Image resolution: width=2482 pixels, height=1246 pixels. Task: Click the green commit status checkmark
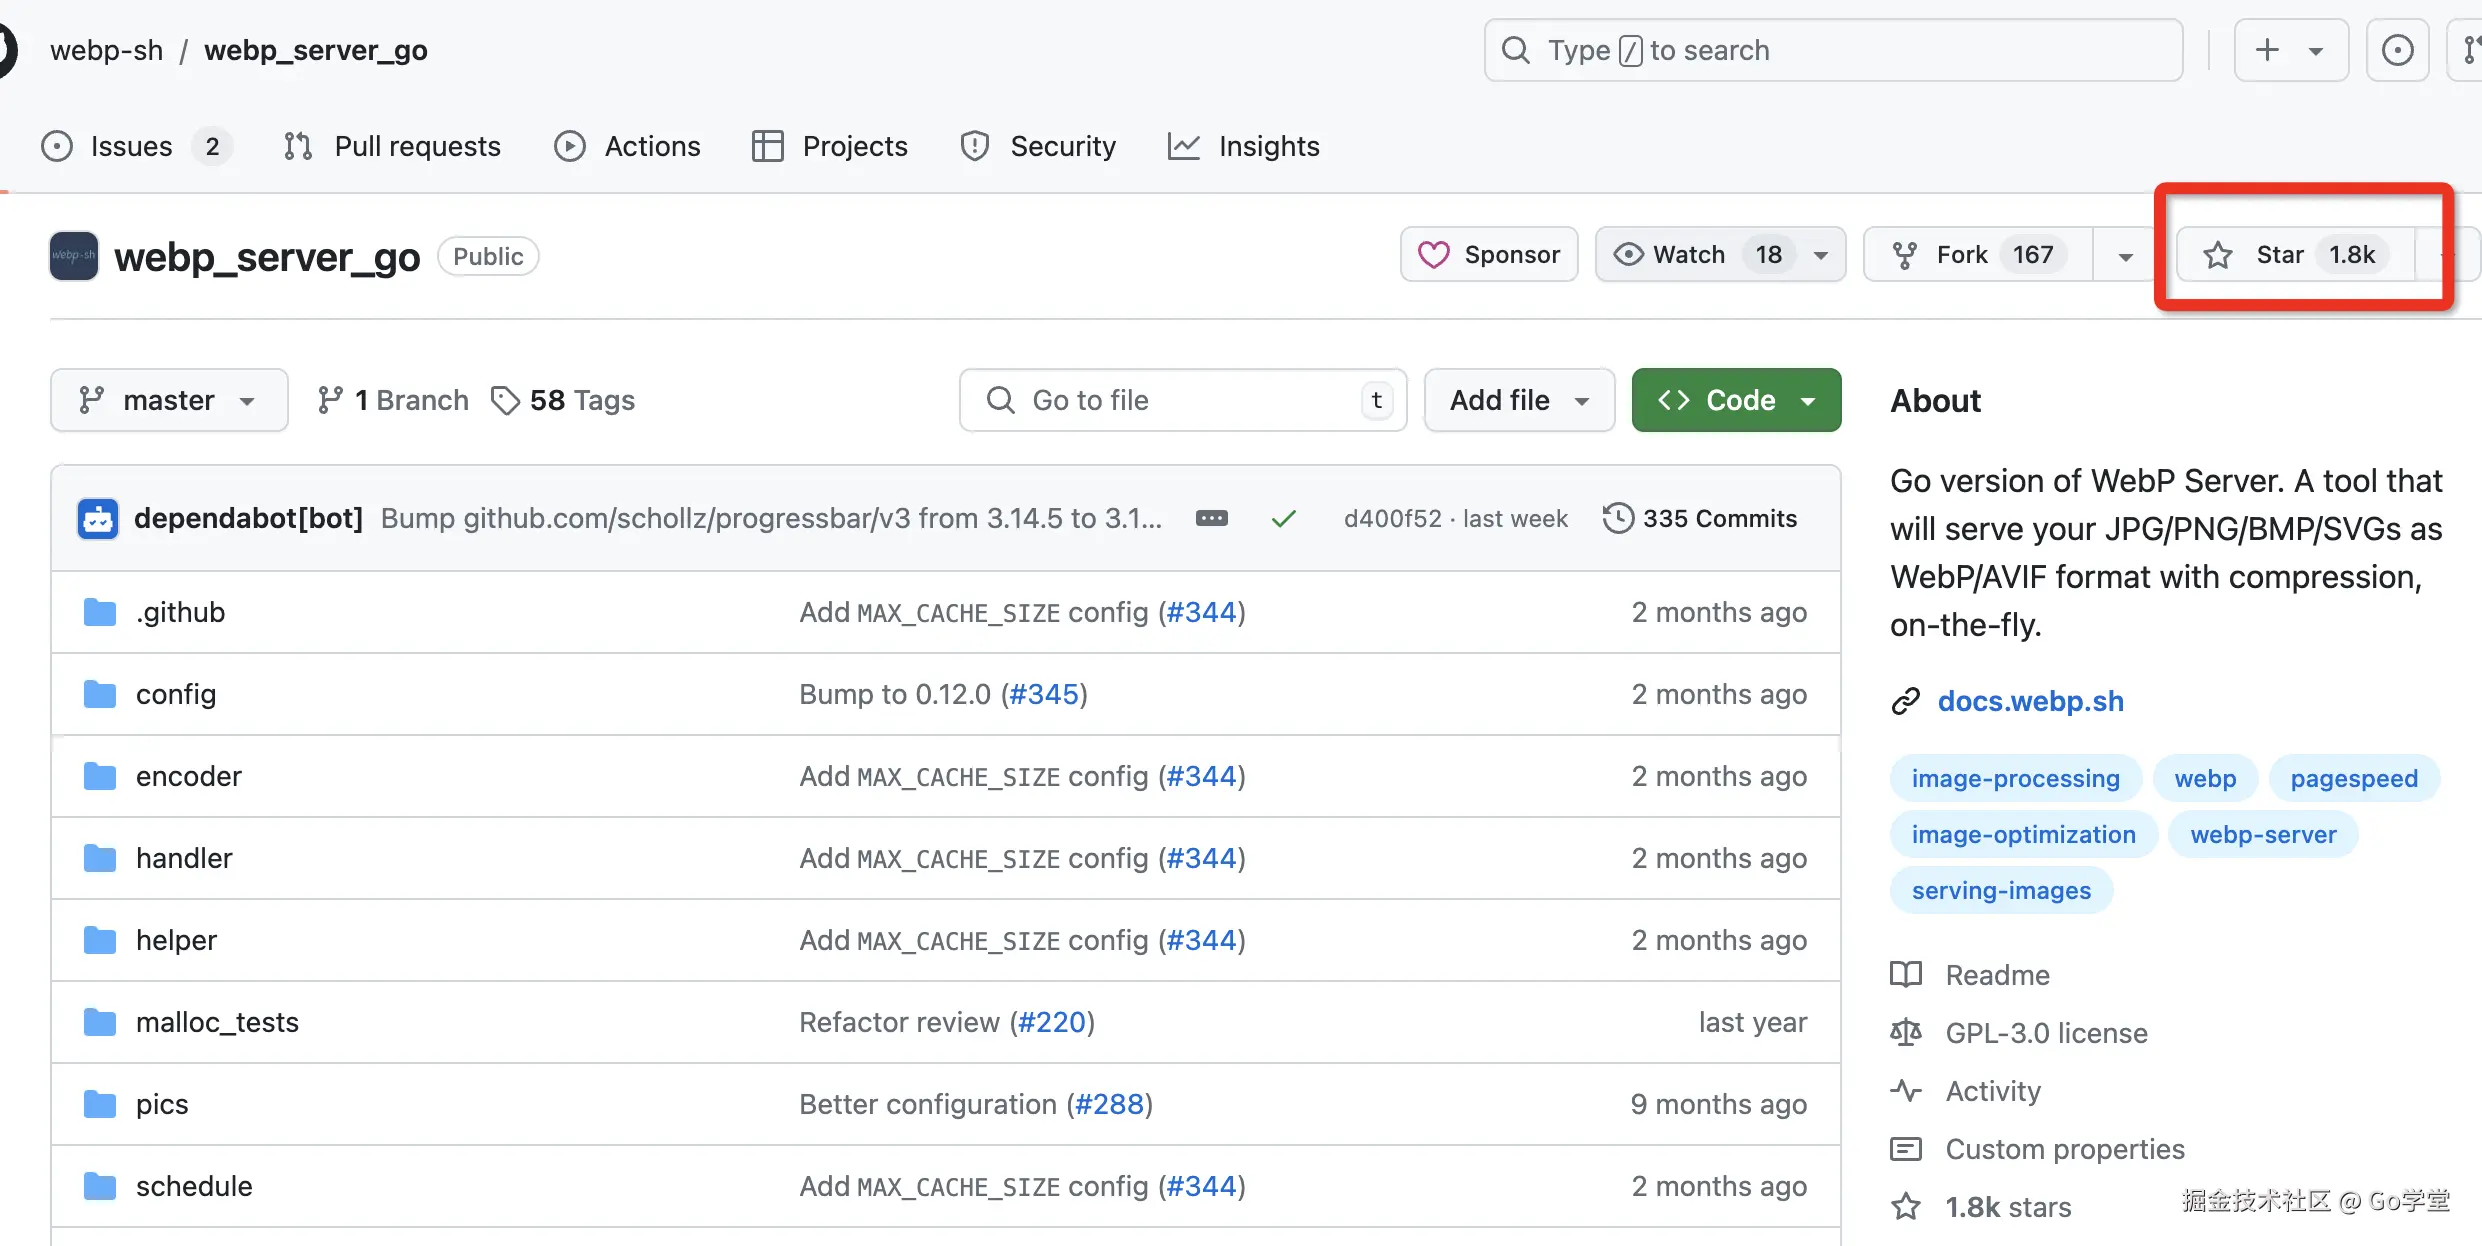click(x=1284, y=518)
